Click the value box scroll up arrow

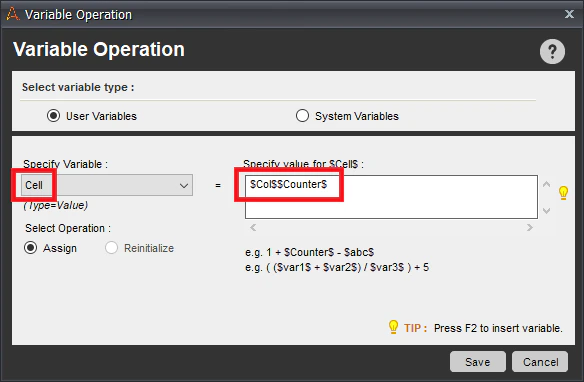tap(546, 184)
